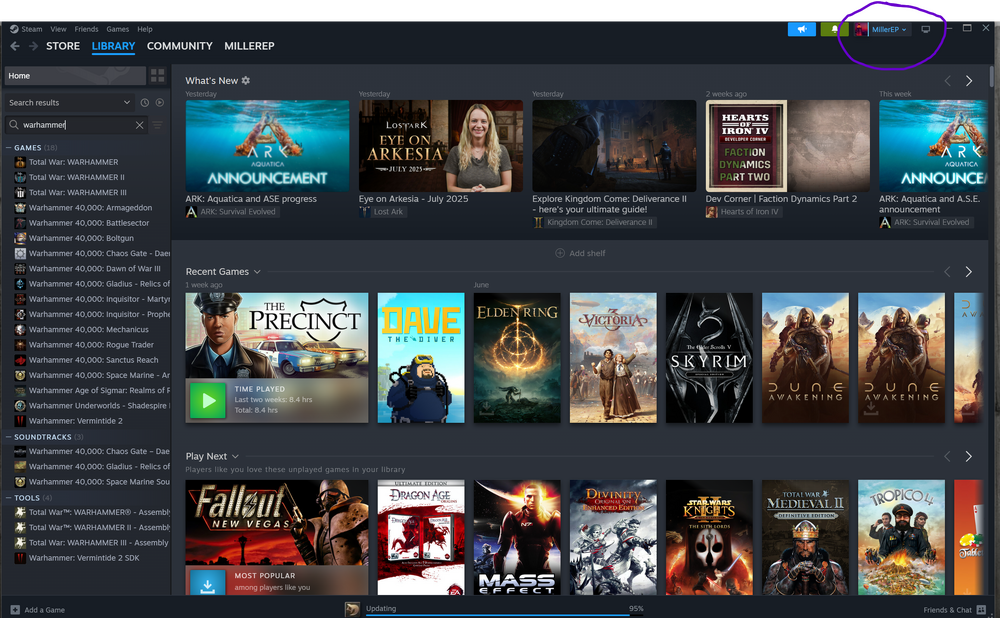Click the ready-to-play filter icon
The width and height of the screenshot is (1000, 618).
tap(160, 103)
